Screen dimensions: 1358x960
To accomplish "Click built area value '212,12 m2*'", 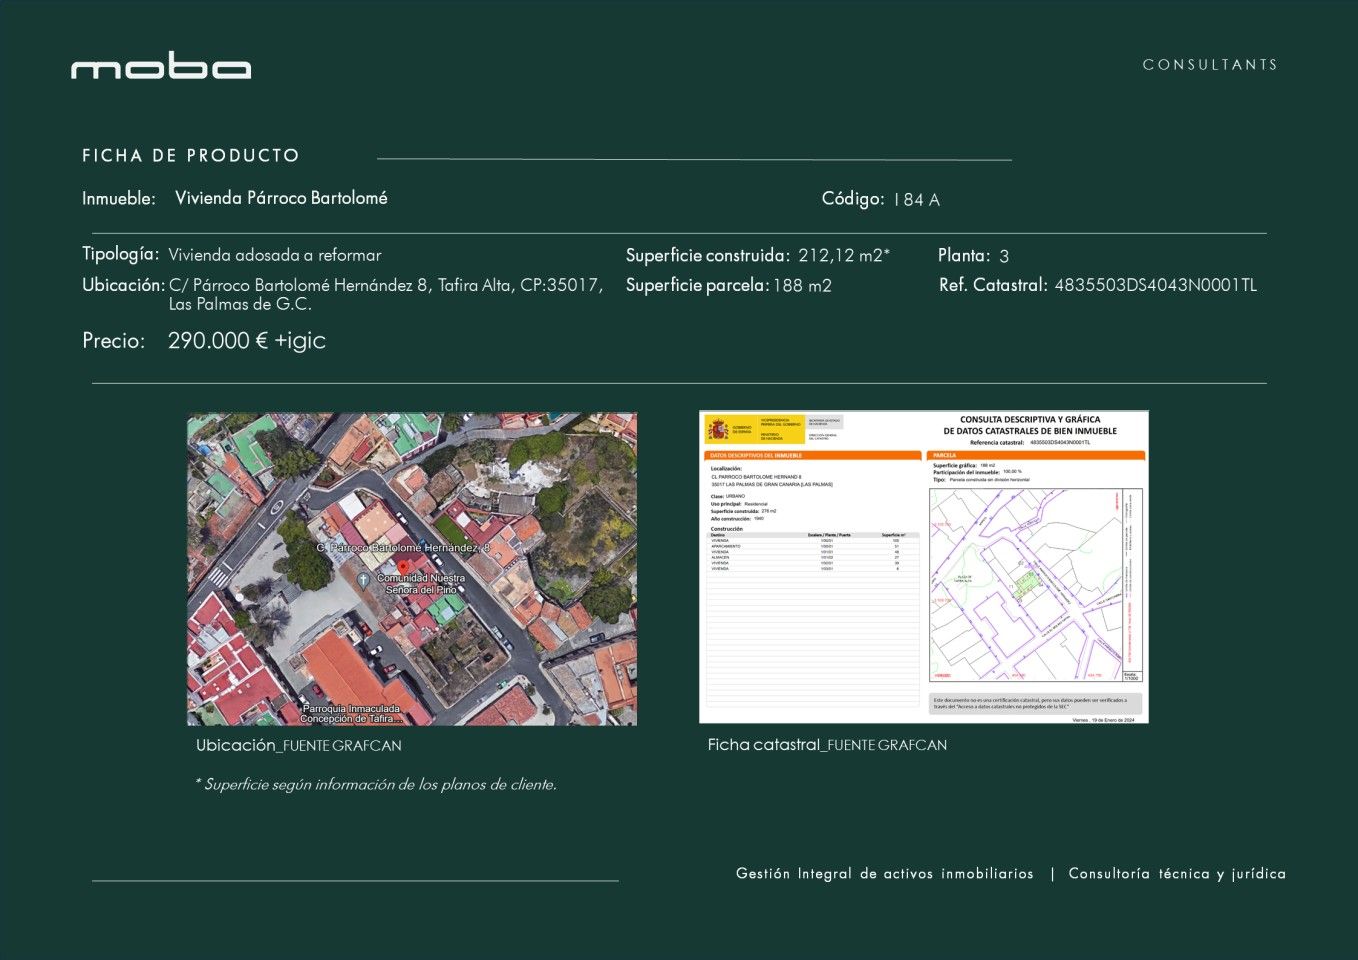I will (844, 256).
